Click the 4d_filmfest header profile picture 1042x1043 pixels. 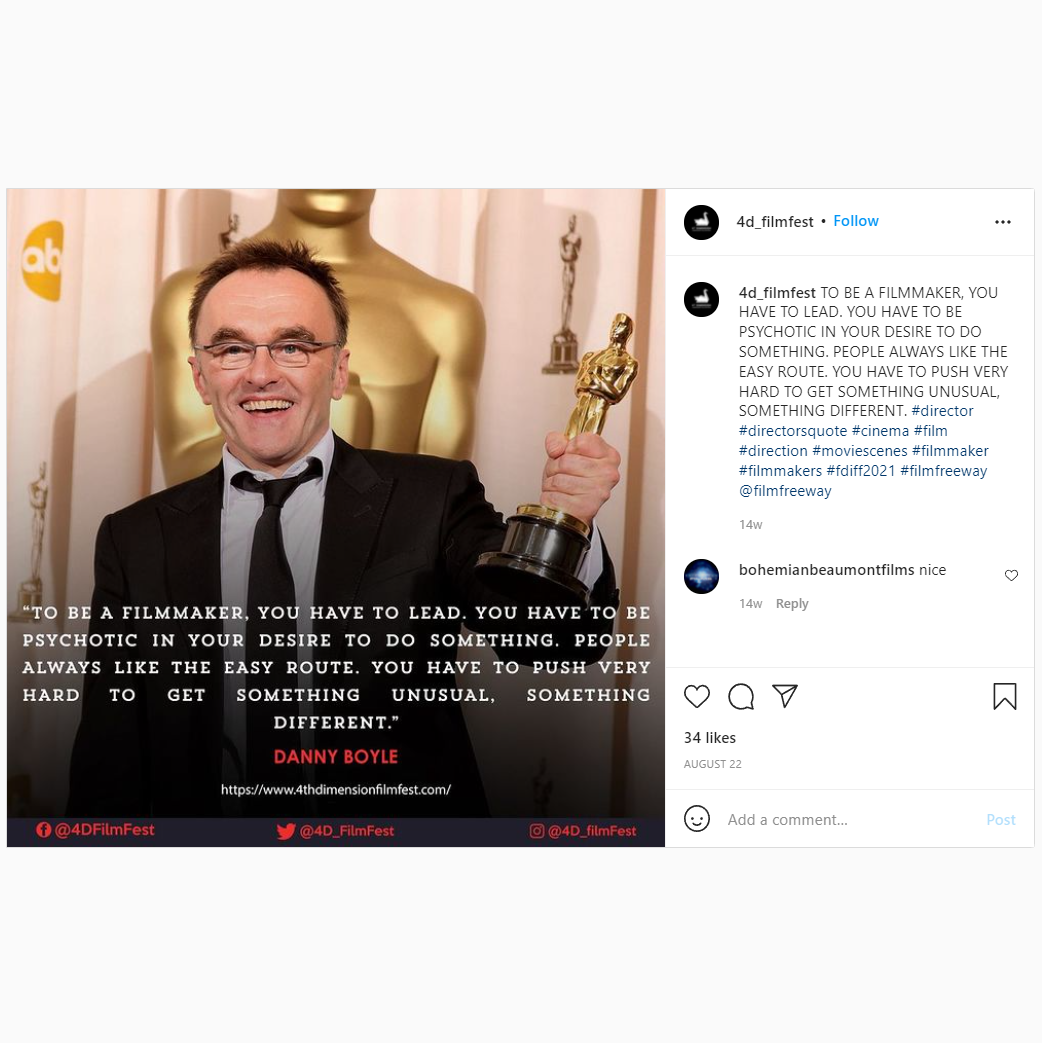pos(701,222)
